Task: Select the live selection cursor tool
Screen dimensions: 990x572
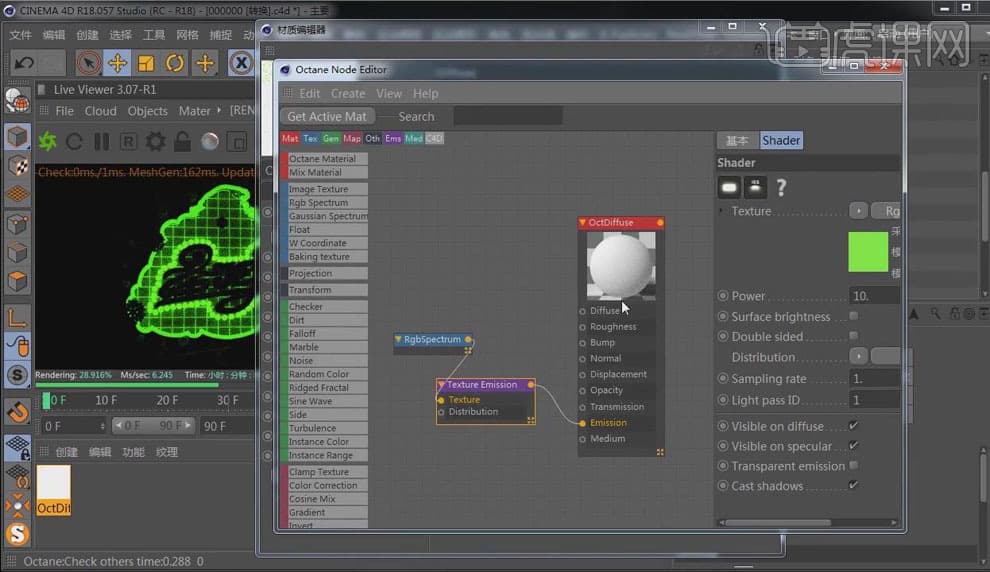Action: [88, 63]
